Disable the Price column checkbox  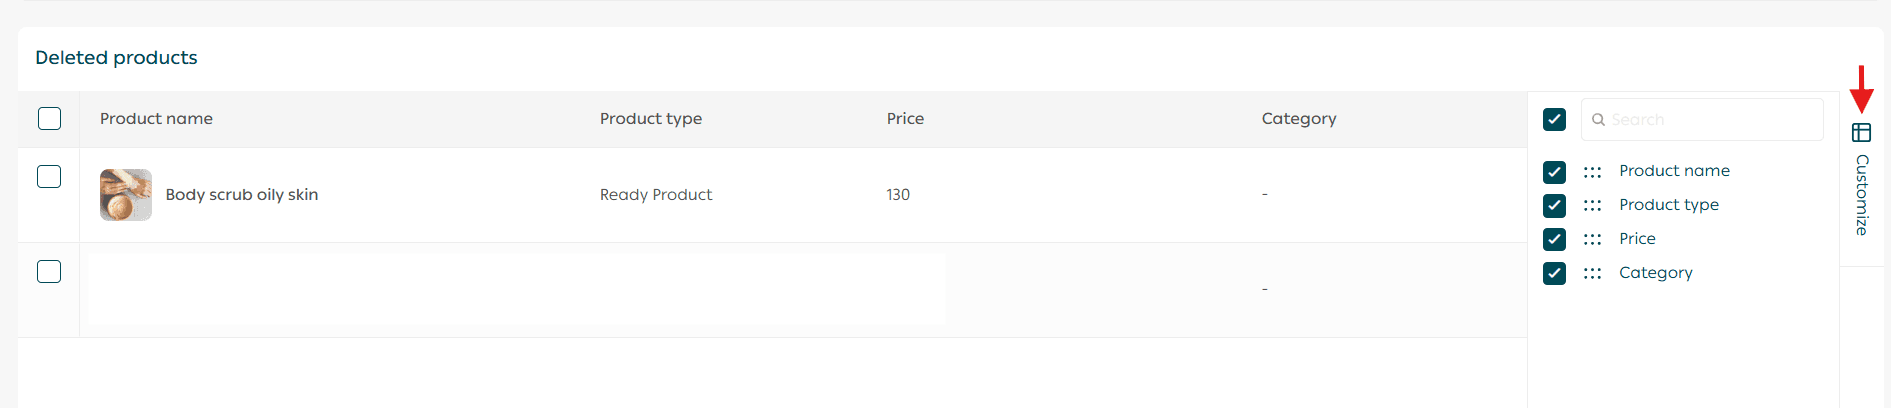pyautogui.click(x=1554, y=240)
